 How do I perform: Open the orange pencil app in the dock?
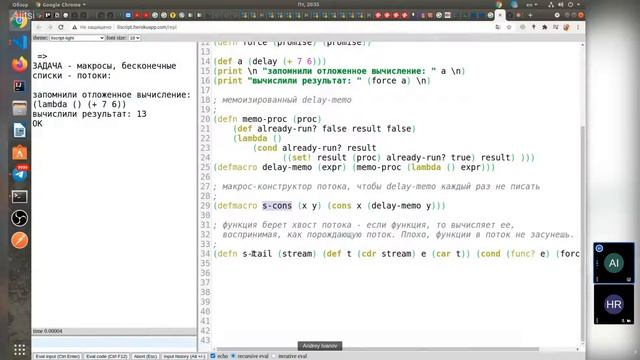19,240
